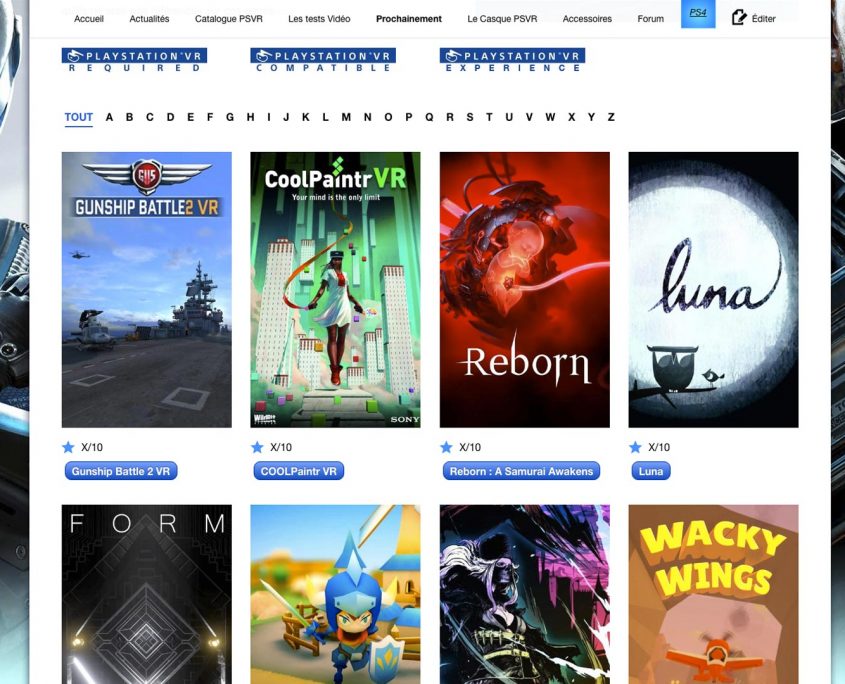Image resolution: width=845 pixels, height=684 pixels.
Task: Open the FORM game cover
Action: coord(147,594)
